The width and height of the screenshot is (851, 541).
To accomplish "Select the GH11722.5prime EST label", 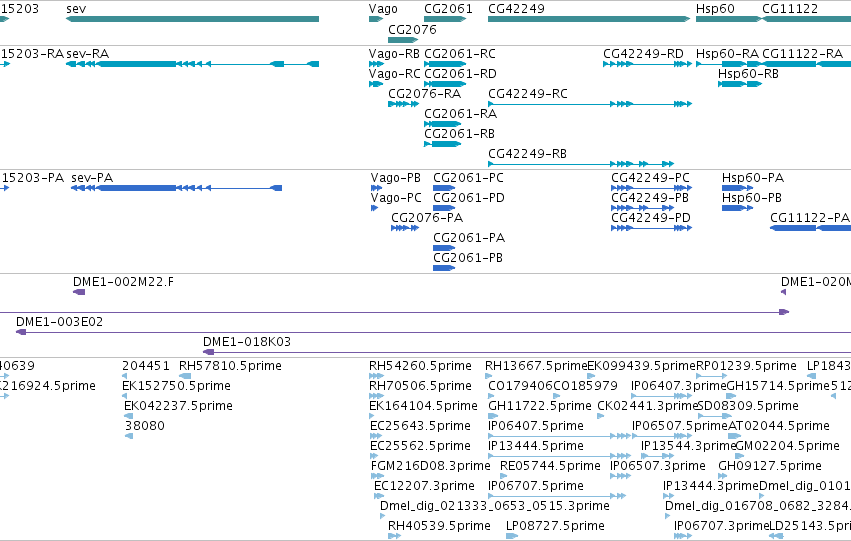I will pyautogui.click(x=539, y=406).
